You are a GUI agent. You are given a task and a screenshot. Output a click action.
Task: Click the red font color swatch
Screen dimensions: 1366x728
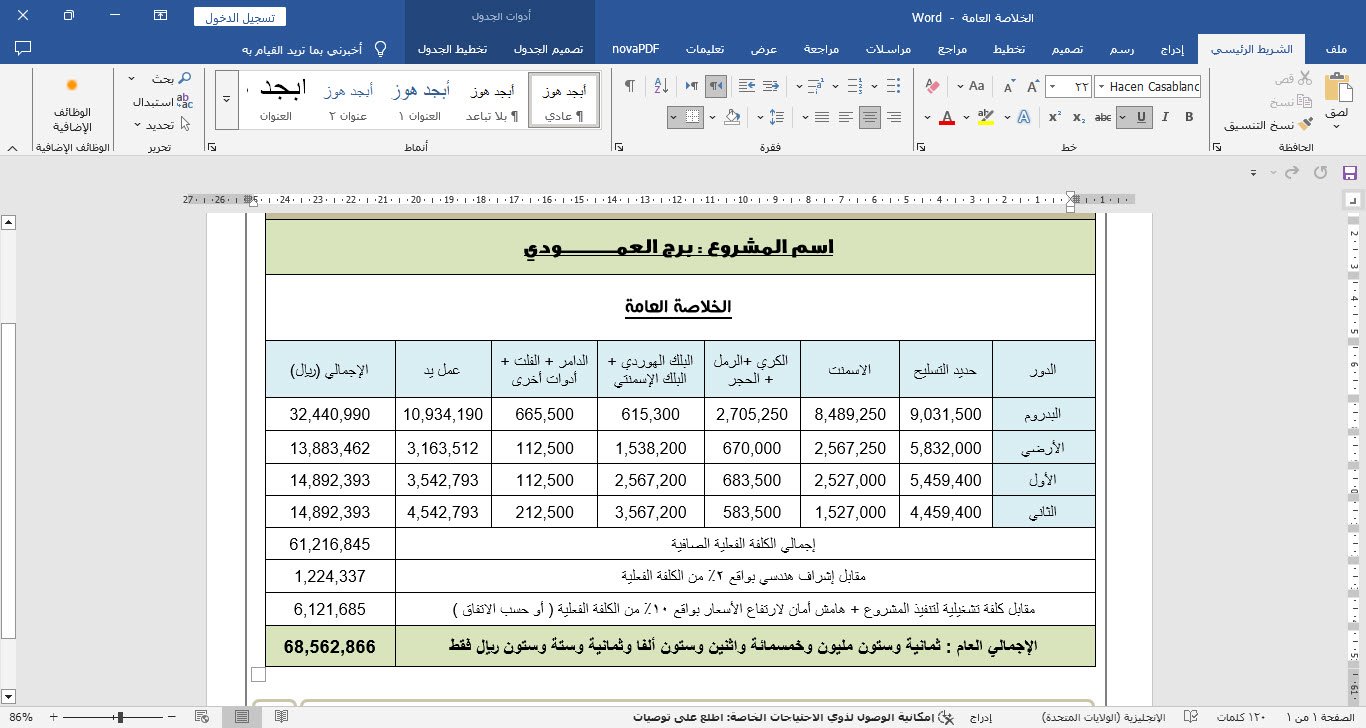point(946,118)
